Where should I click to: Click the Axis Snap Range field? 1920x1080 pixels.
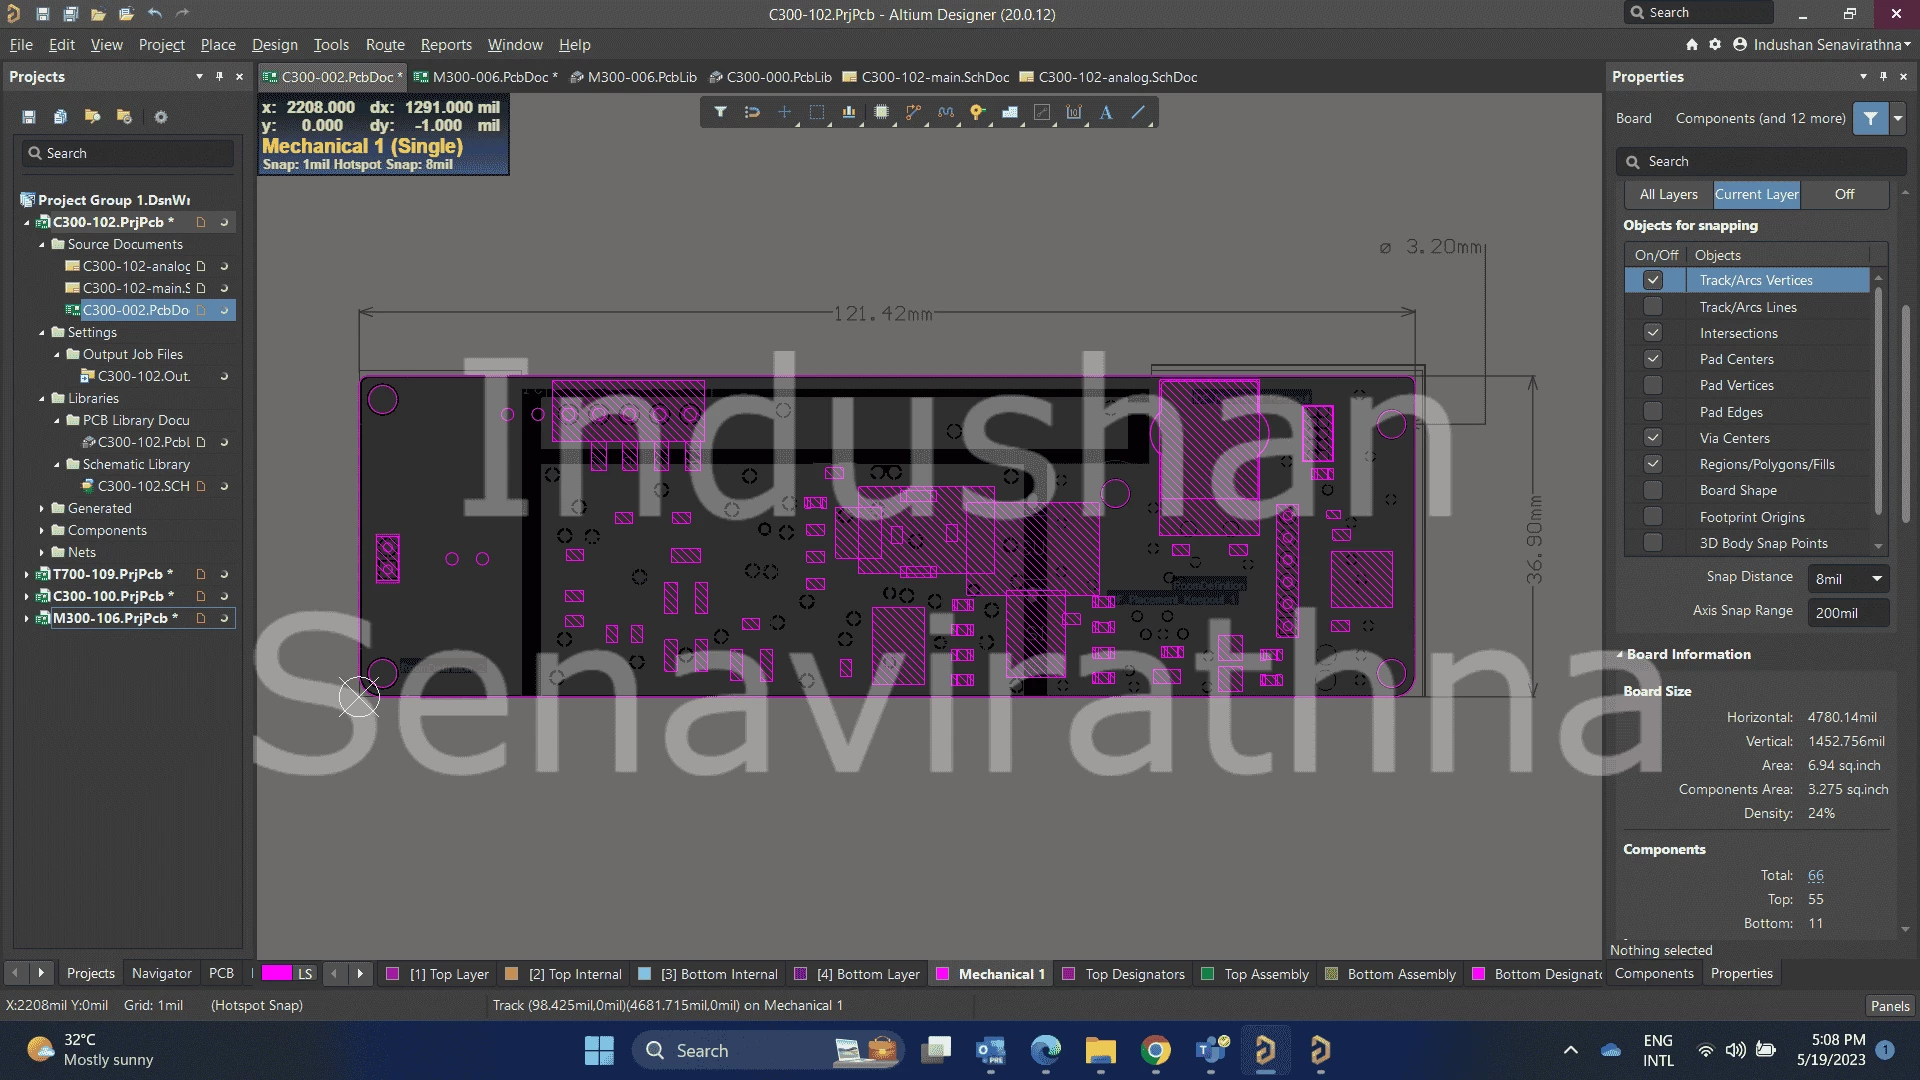point(1849,613)
